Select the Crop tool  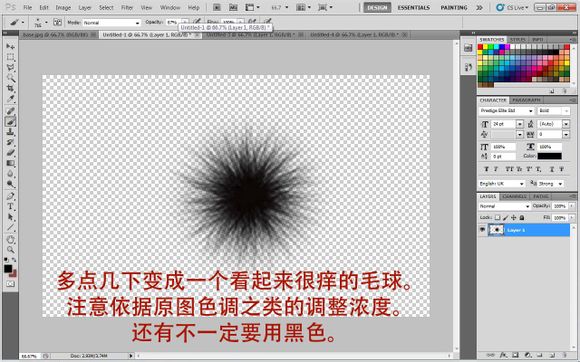pos(10,88)
